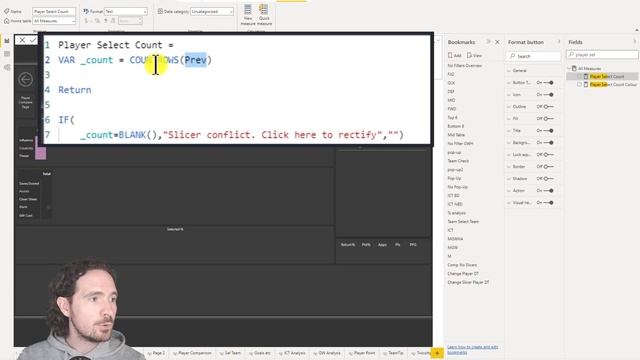Viewport: 640px width, 360px height.
Task: Click the measure Name input field
Action: point(54,11)
